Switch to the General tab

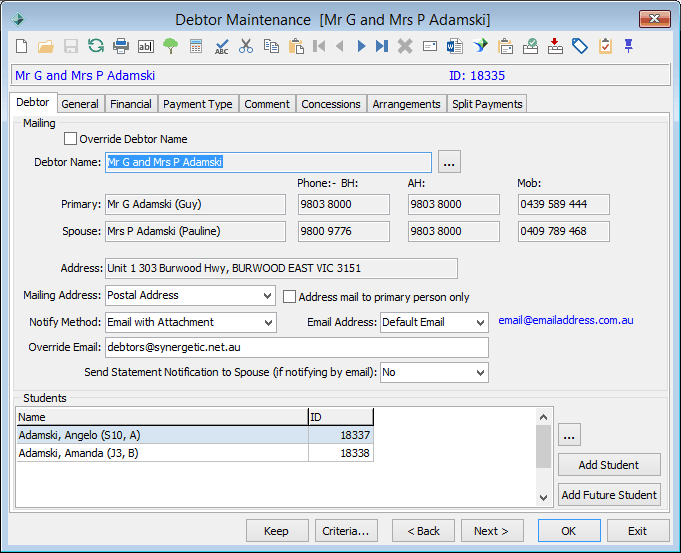point(80,104)
